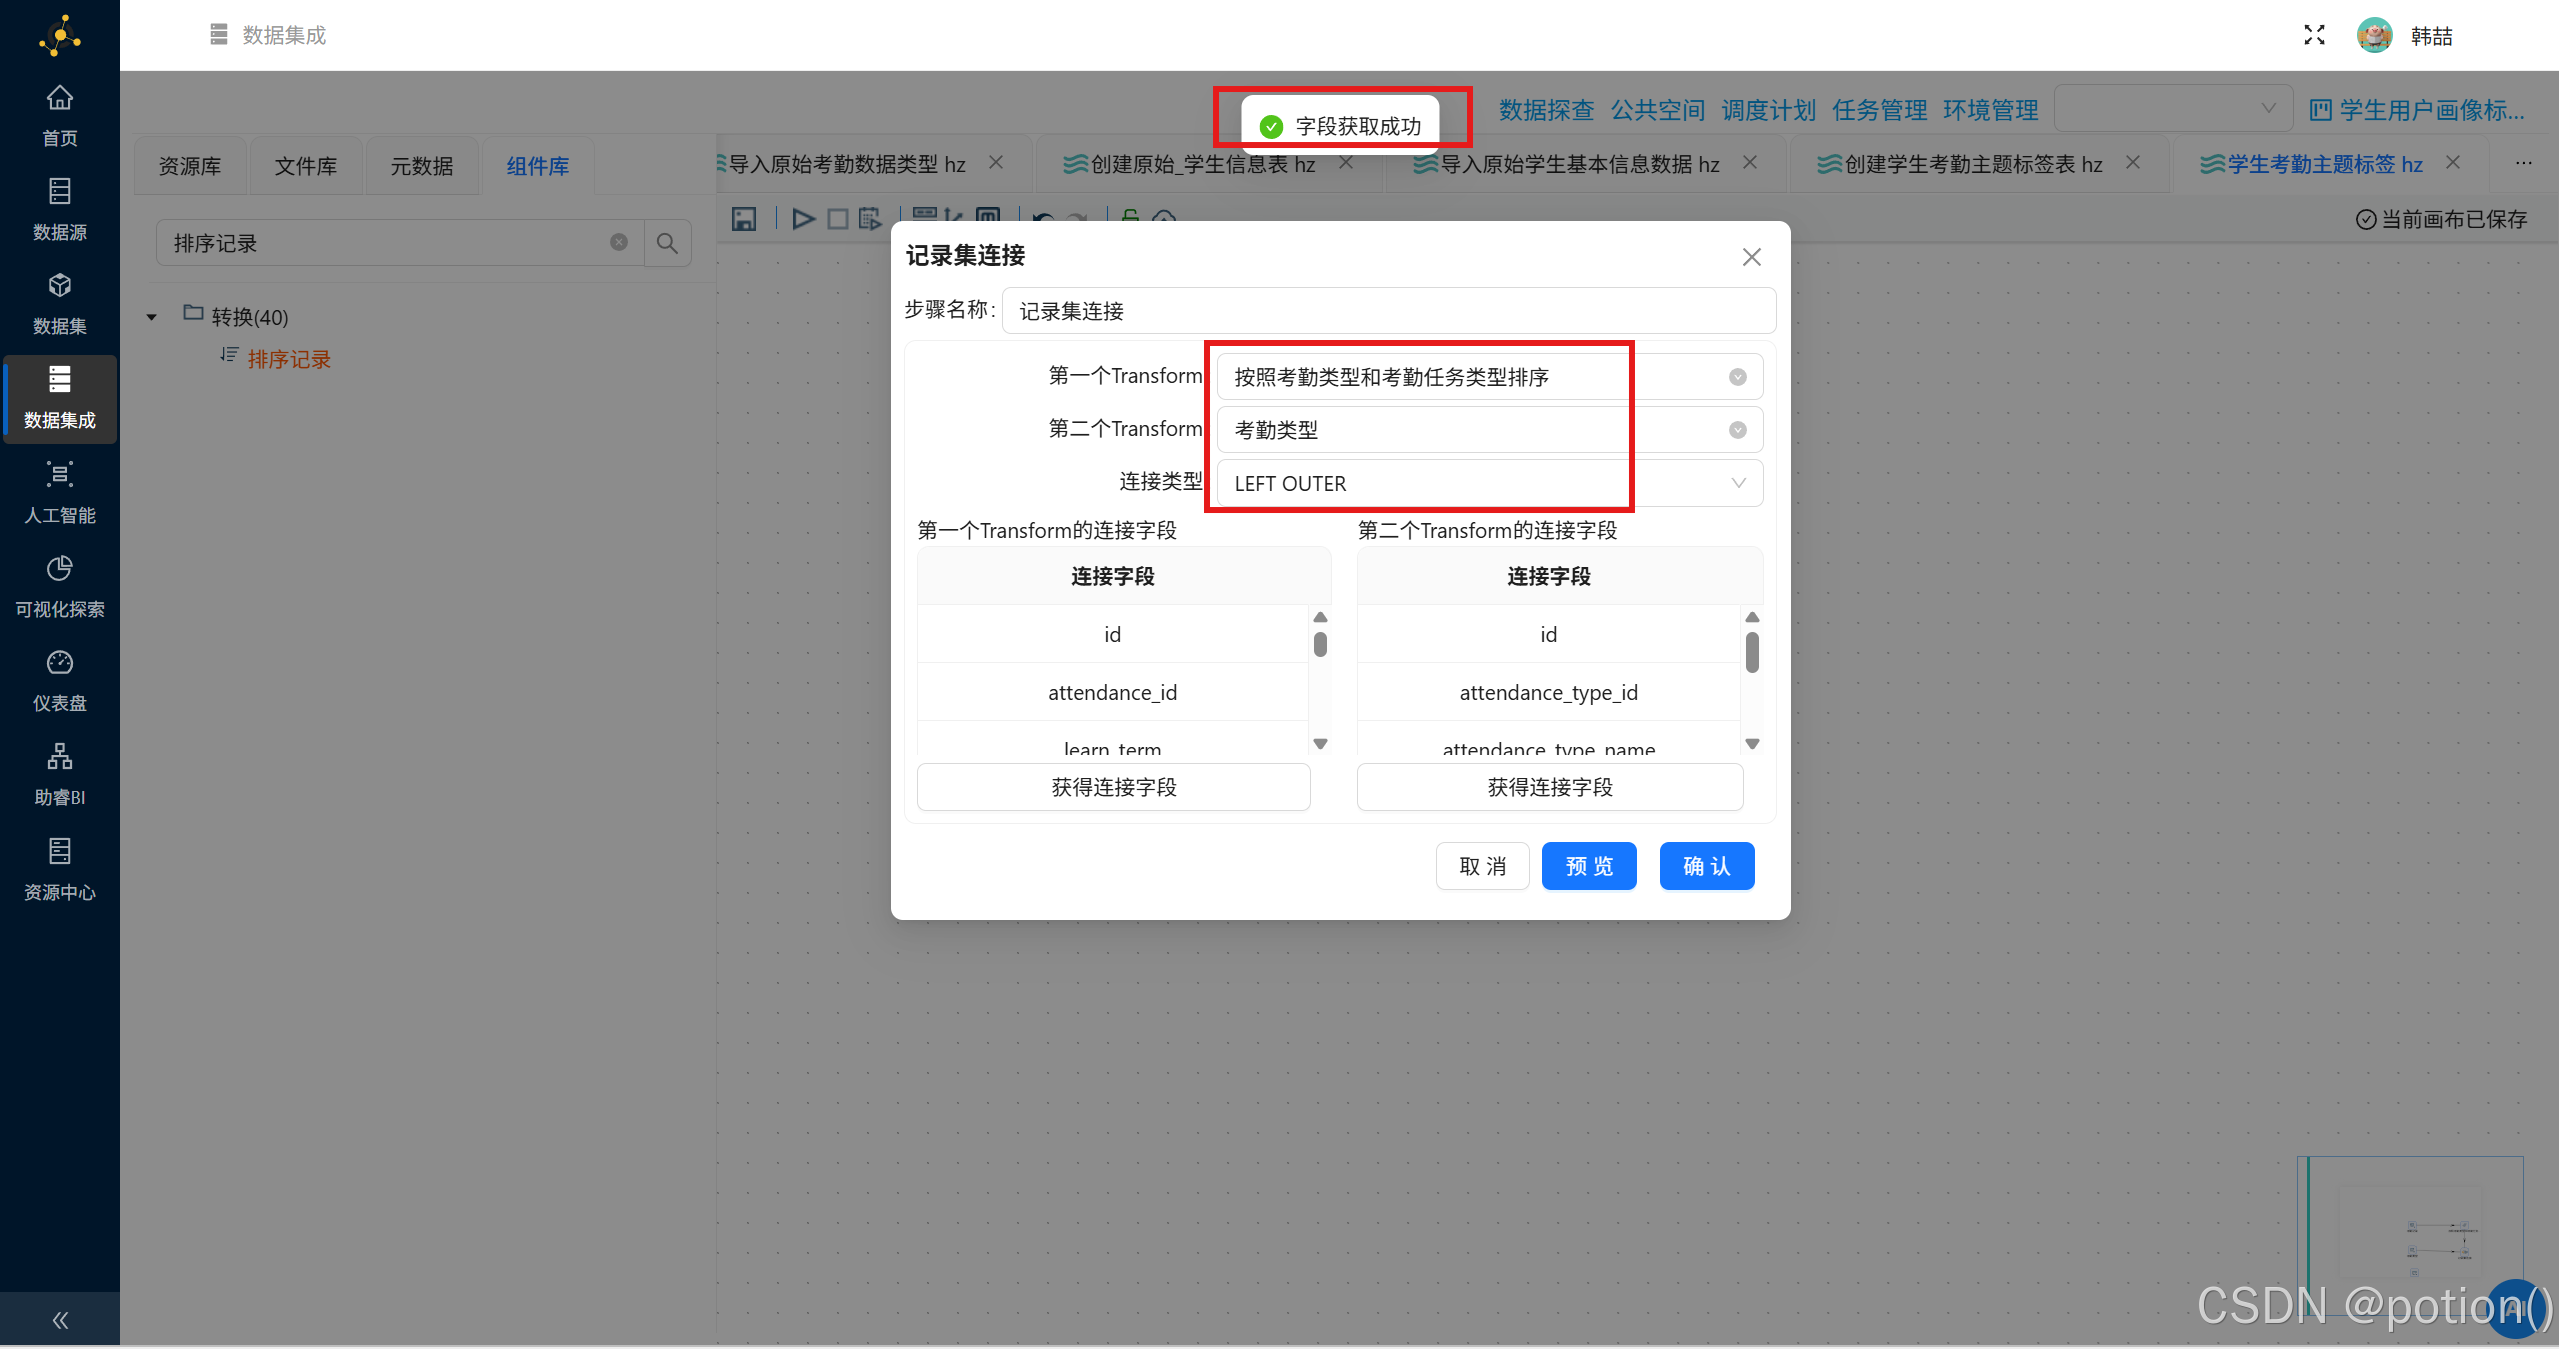Select the 排序记录 tree item
The width and height of the screenshot is (2559, 1349).
click(x=289, y=359)
